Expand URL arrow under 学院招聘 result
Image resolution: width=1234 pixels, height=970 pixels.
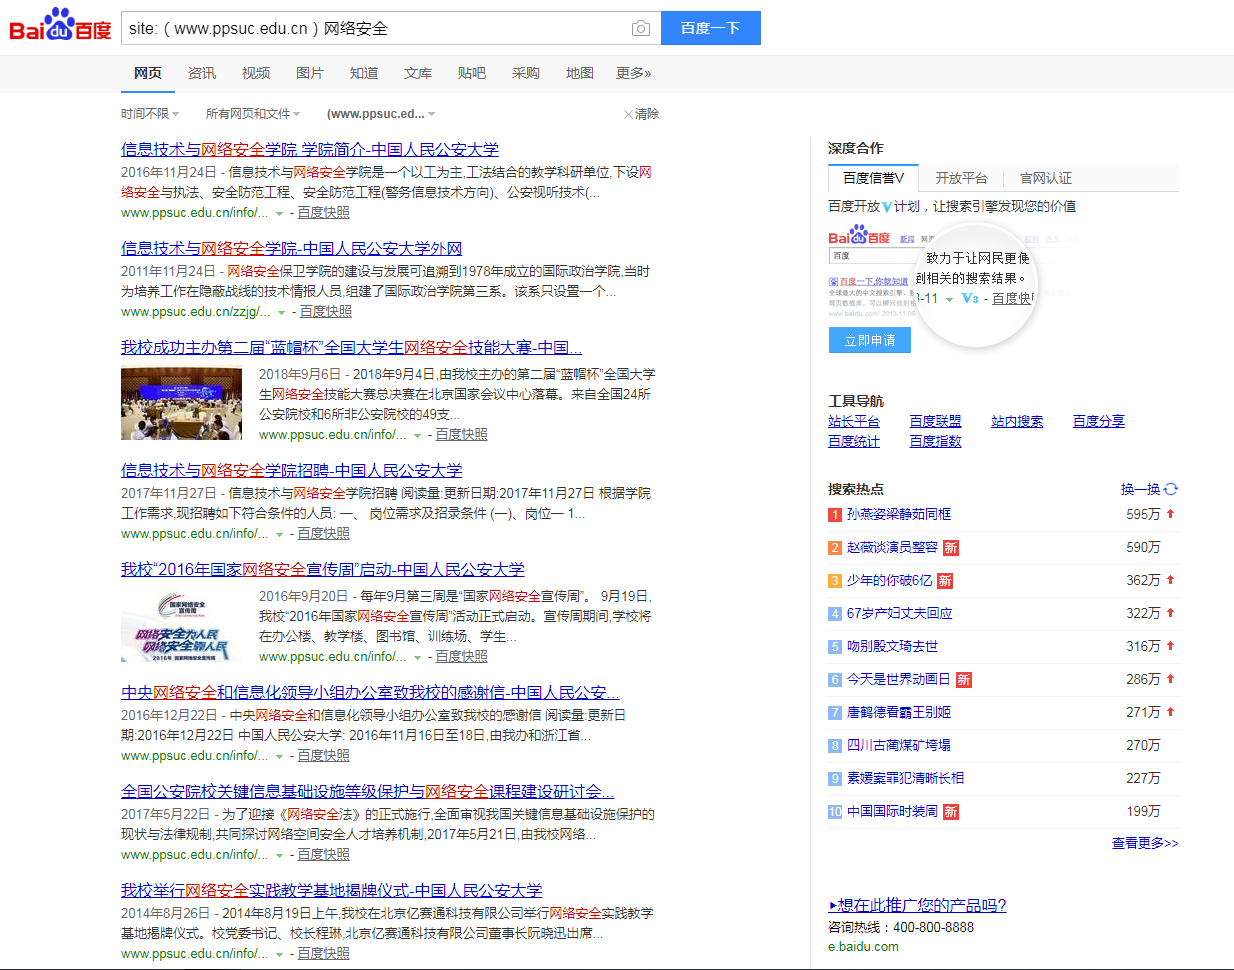pos(279,534)
